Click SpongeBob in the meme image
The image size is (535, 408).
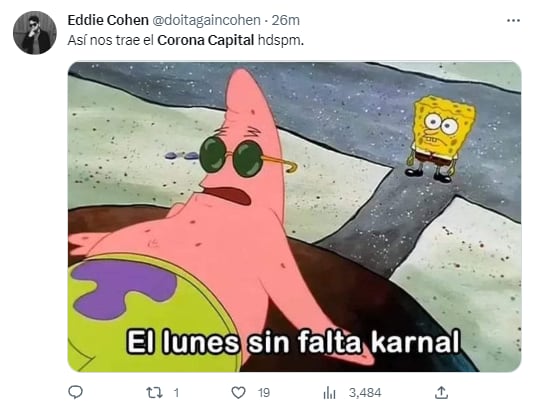441,139
